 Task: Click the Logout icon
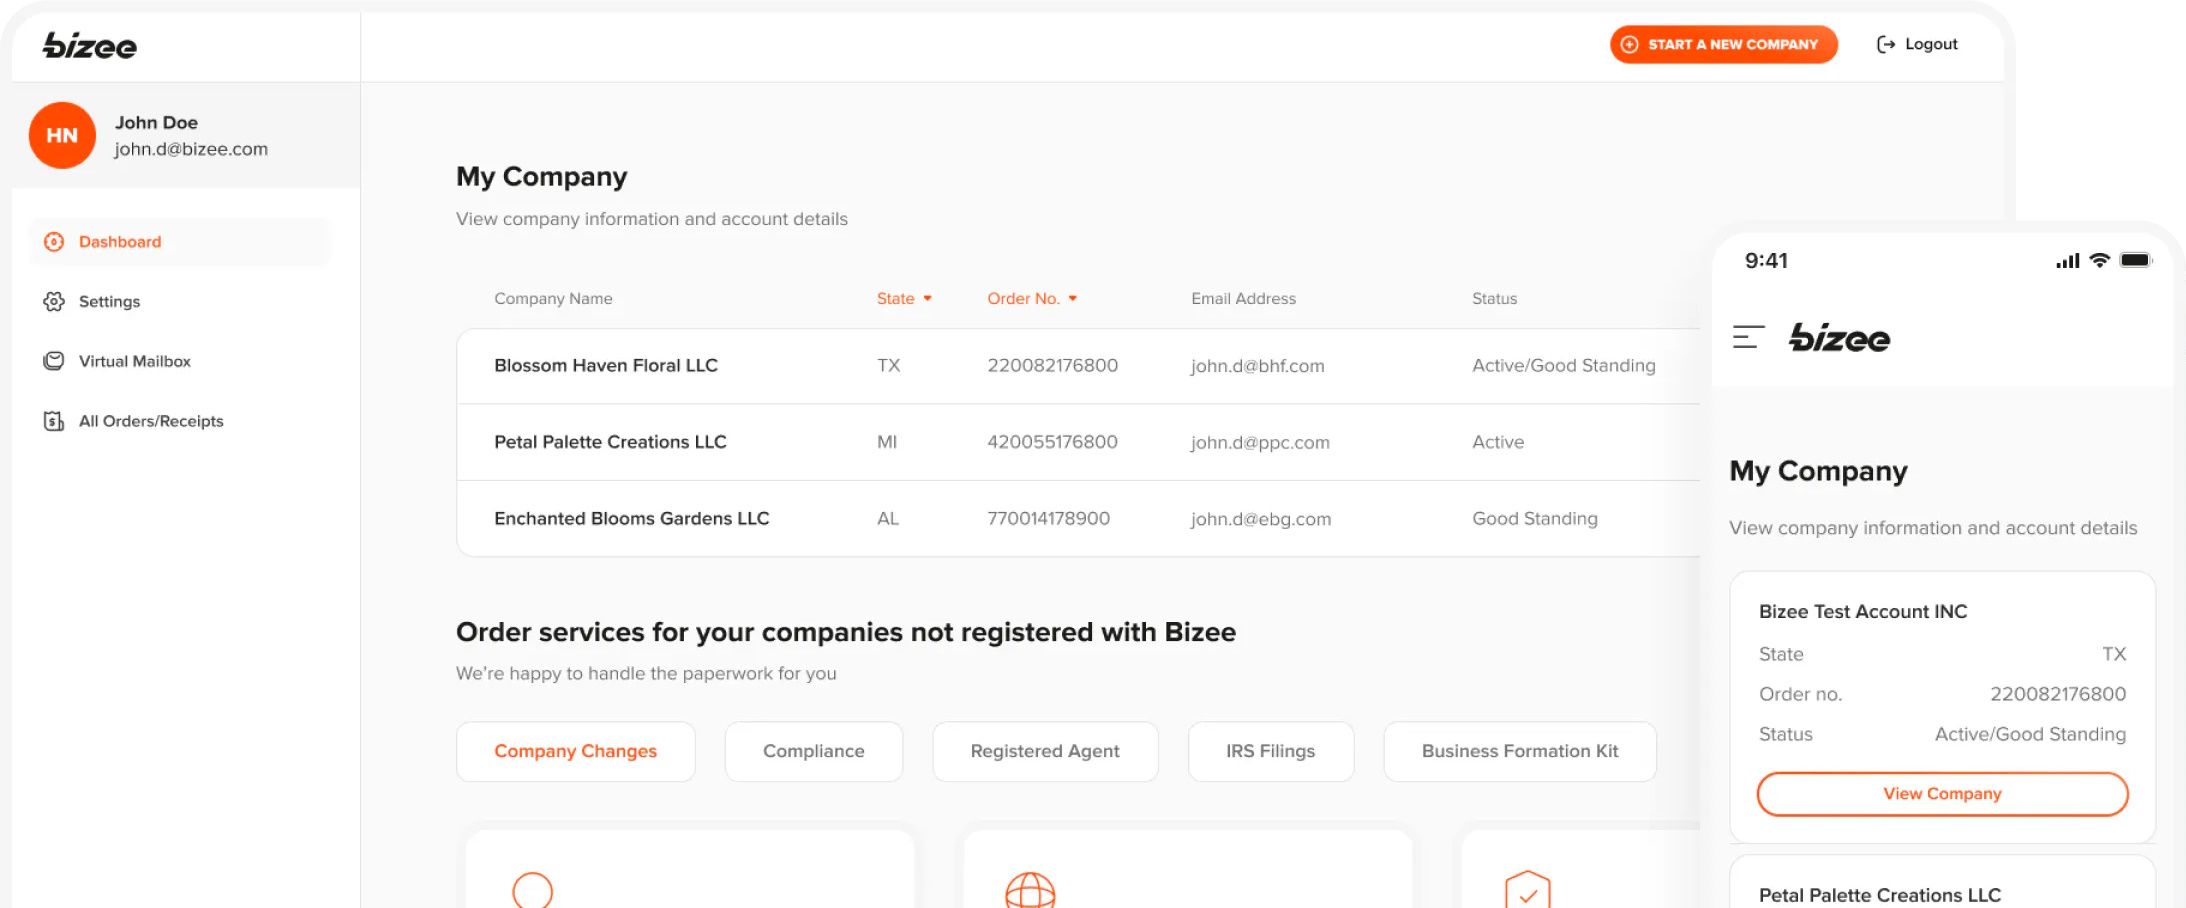click(1884, 44)
